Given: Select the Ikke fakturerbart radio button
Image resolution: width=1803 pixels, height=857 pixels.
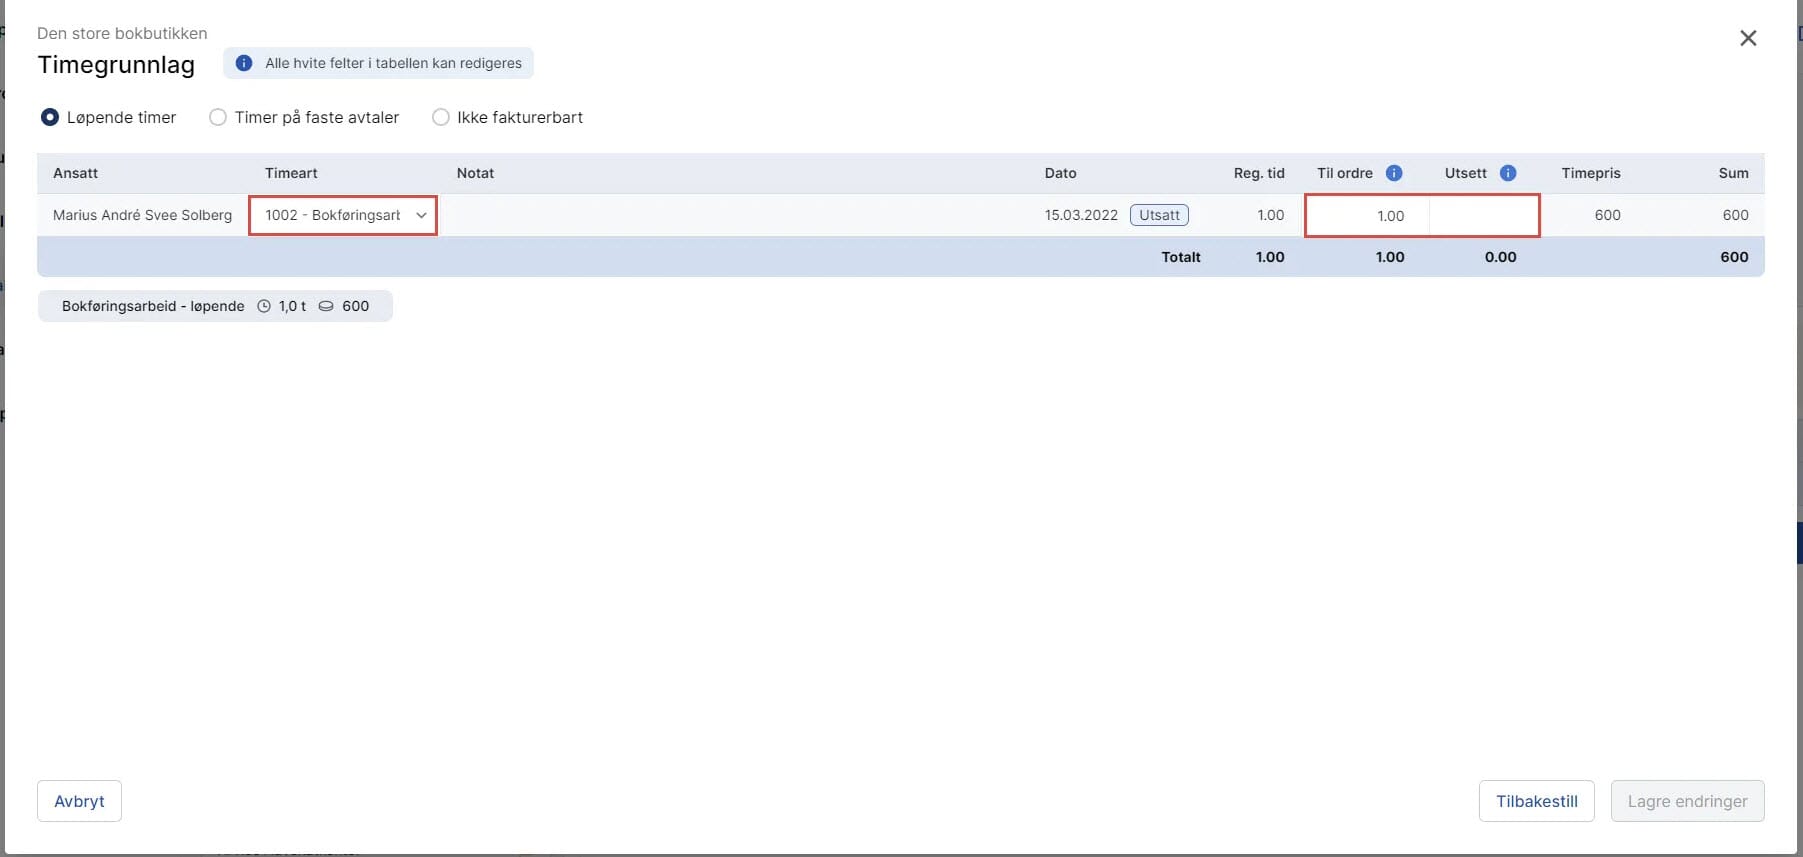Looking at the screenshot, I should [440, 117].
